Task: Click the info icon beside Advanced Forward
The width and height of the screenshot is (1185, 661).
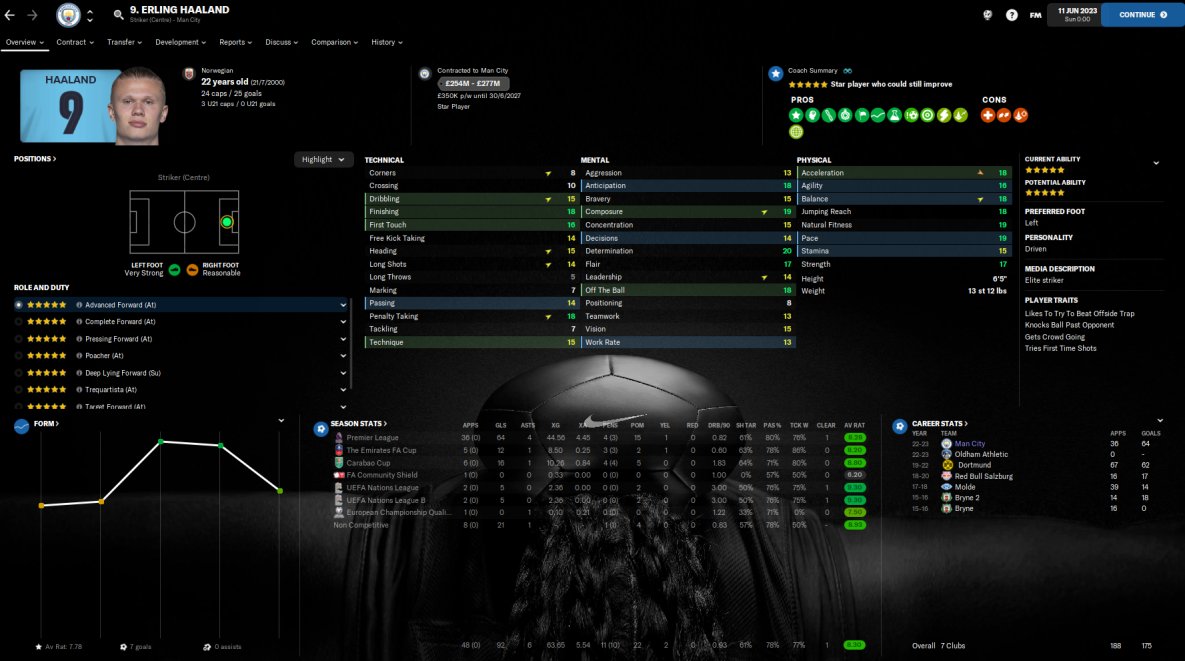Action: (x=79, y=305)
